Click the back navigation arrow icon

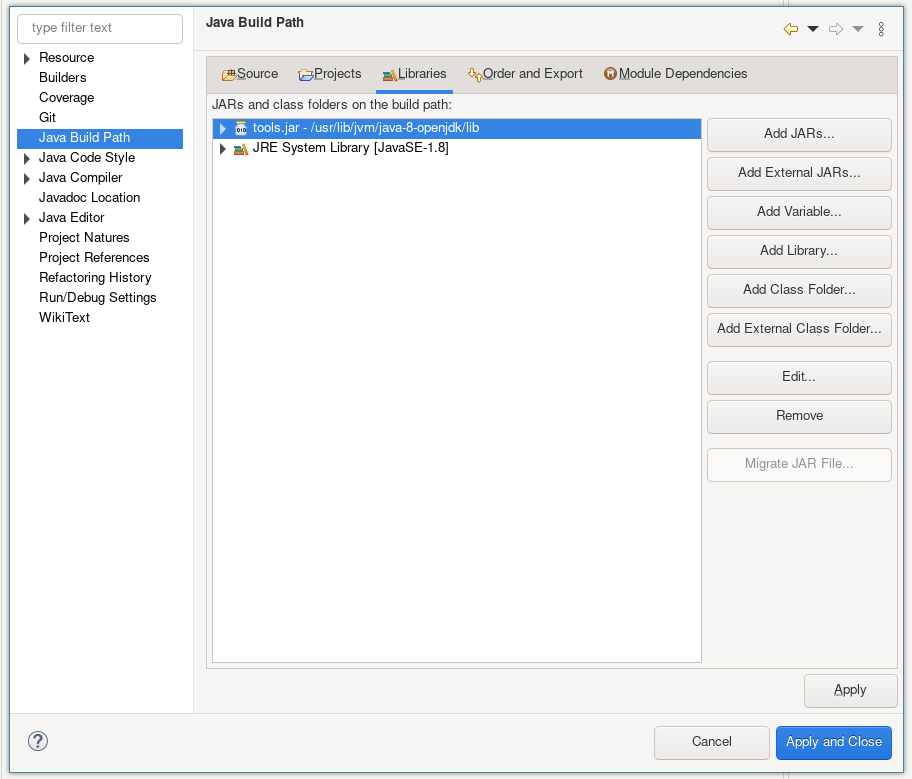[x=790, y=29]
